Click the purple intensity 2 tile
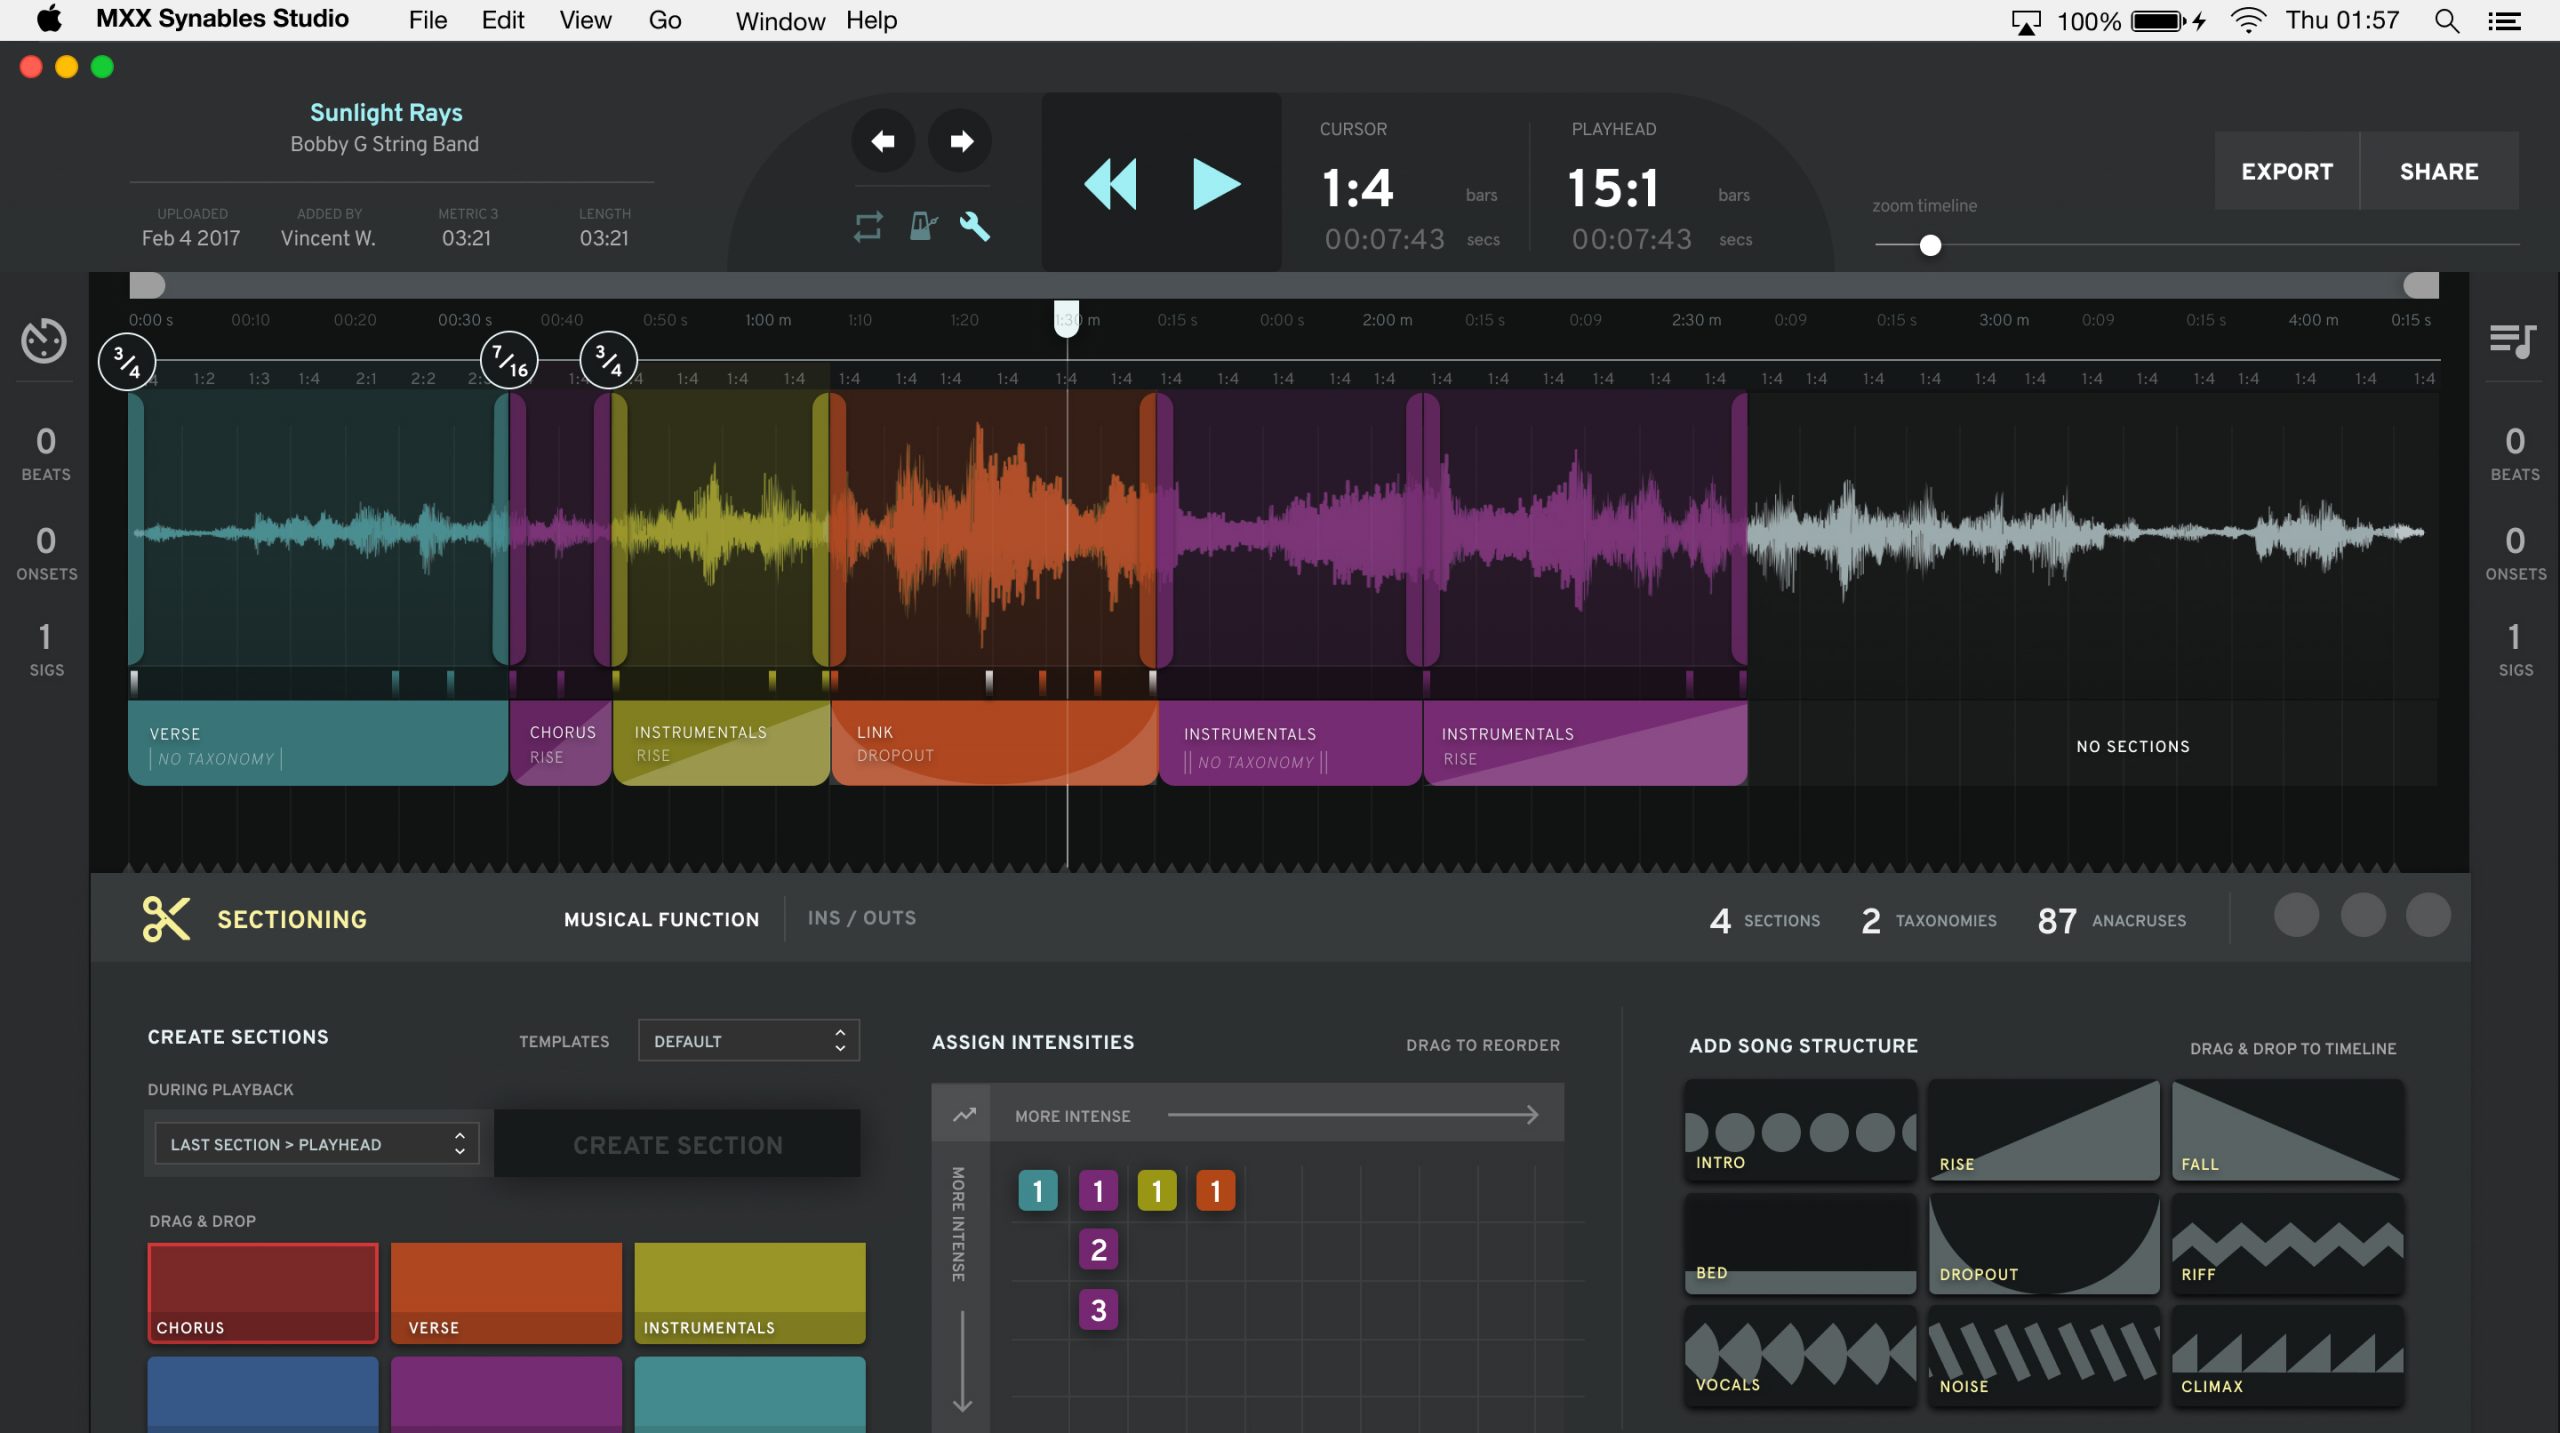 coord(1098,1250)
